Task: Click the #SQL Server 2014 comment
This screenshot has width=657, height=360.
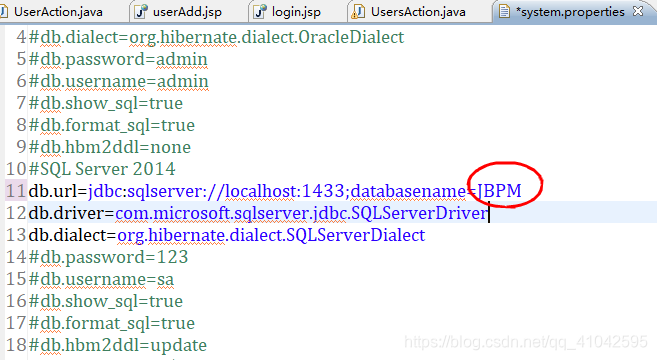Action: point(102,169)
